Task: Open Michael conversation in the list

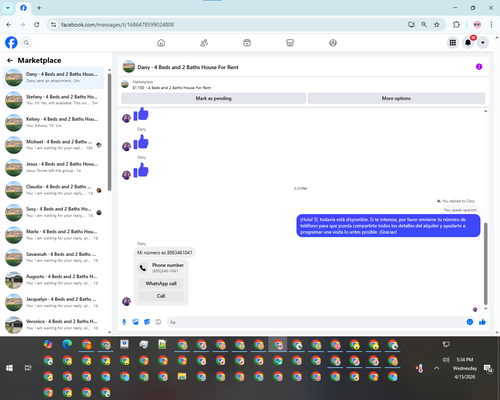Action: [x=53, y=145]
